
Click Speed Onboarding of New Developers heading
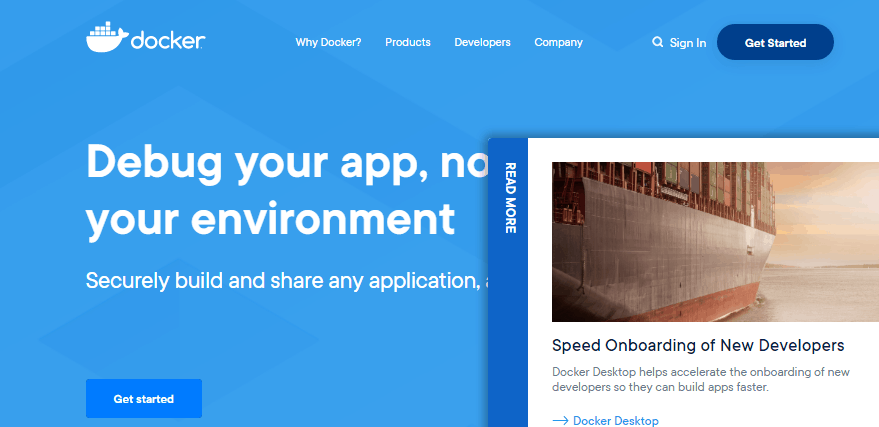698,345
